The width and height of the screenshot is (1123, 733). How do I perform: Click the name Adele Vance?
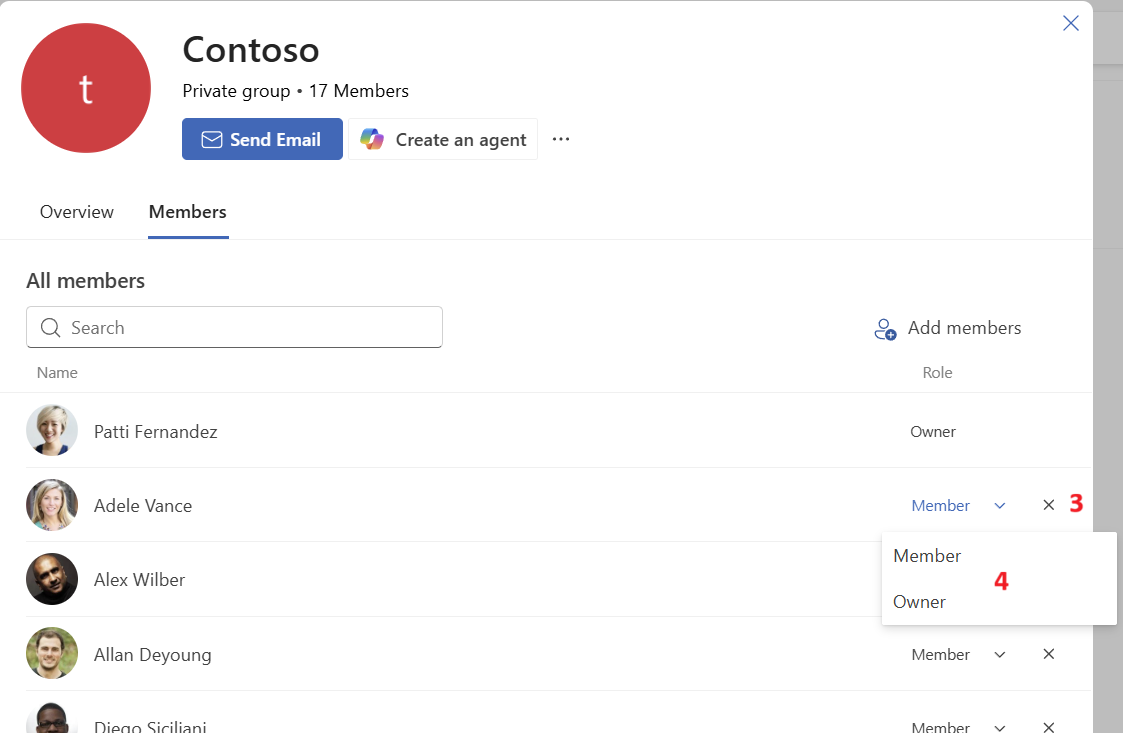point(143,506)
